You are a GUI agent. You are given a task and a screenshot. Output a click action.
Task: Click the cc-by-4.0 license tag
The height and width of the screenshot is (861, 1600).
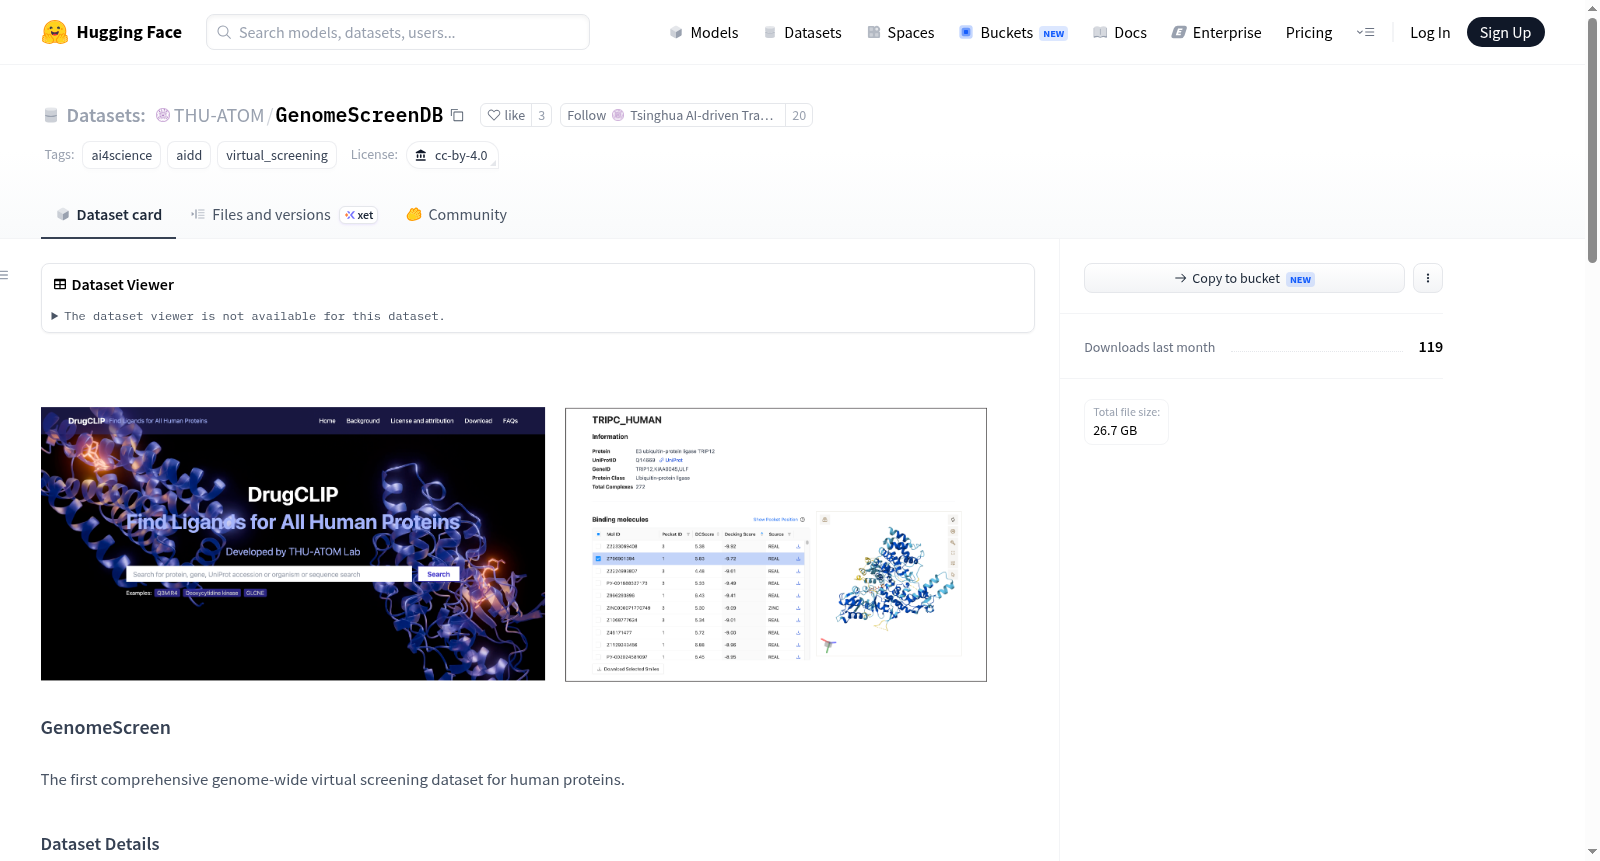pyautogui.click(x=452, y=155)
